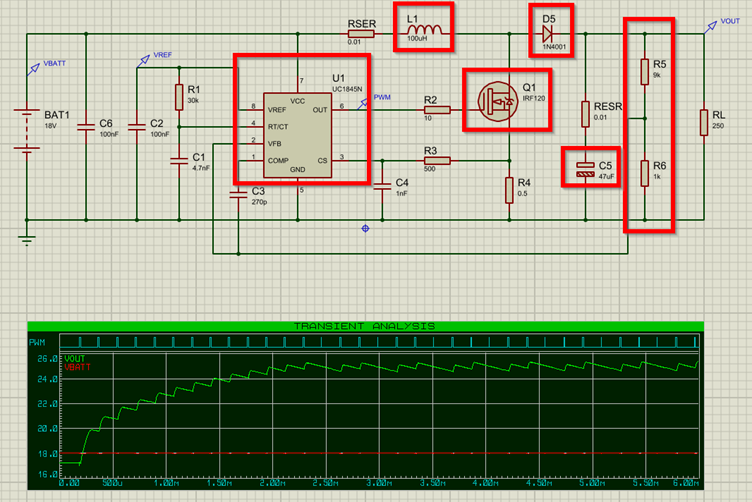Select resistor R1 symbol
752x502 pixels.
[x=179, y=97]
